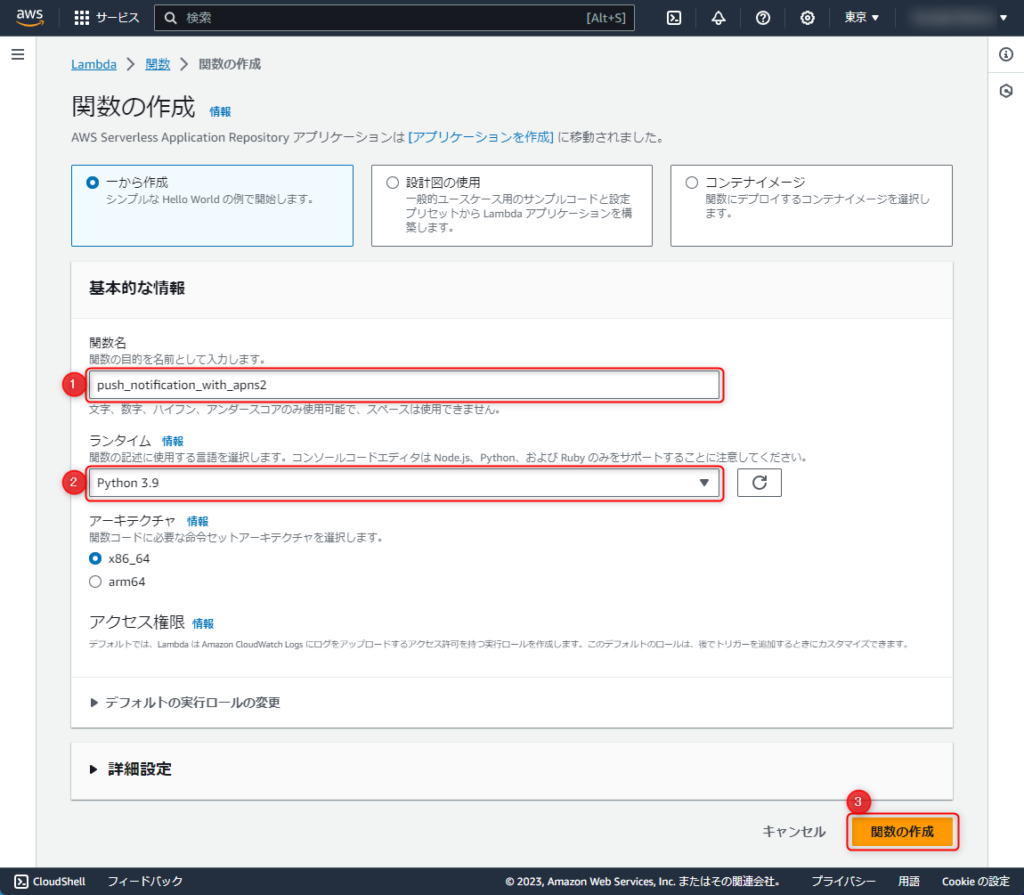
Task: Expand the 詳細設定 section
Action: (131, 769)
